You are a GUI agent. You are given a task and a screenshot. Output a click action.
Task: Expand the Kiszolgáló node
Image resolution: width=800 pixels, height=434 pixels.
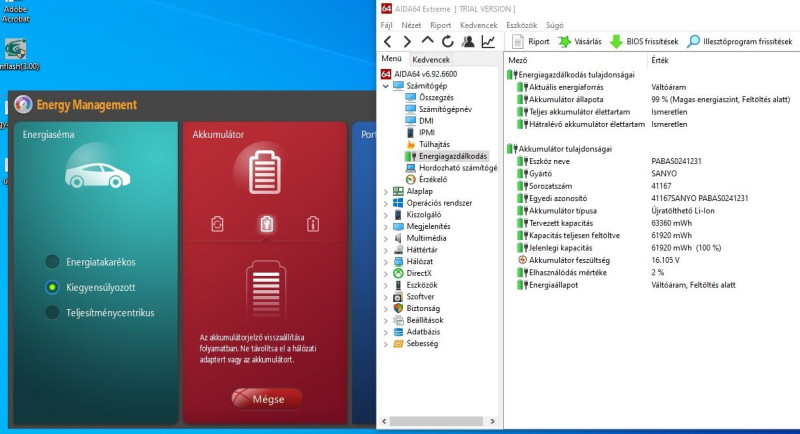(x=386, y=215)
